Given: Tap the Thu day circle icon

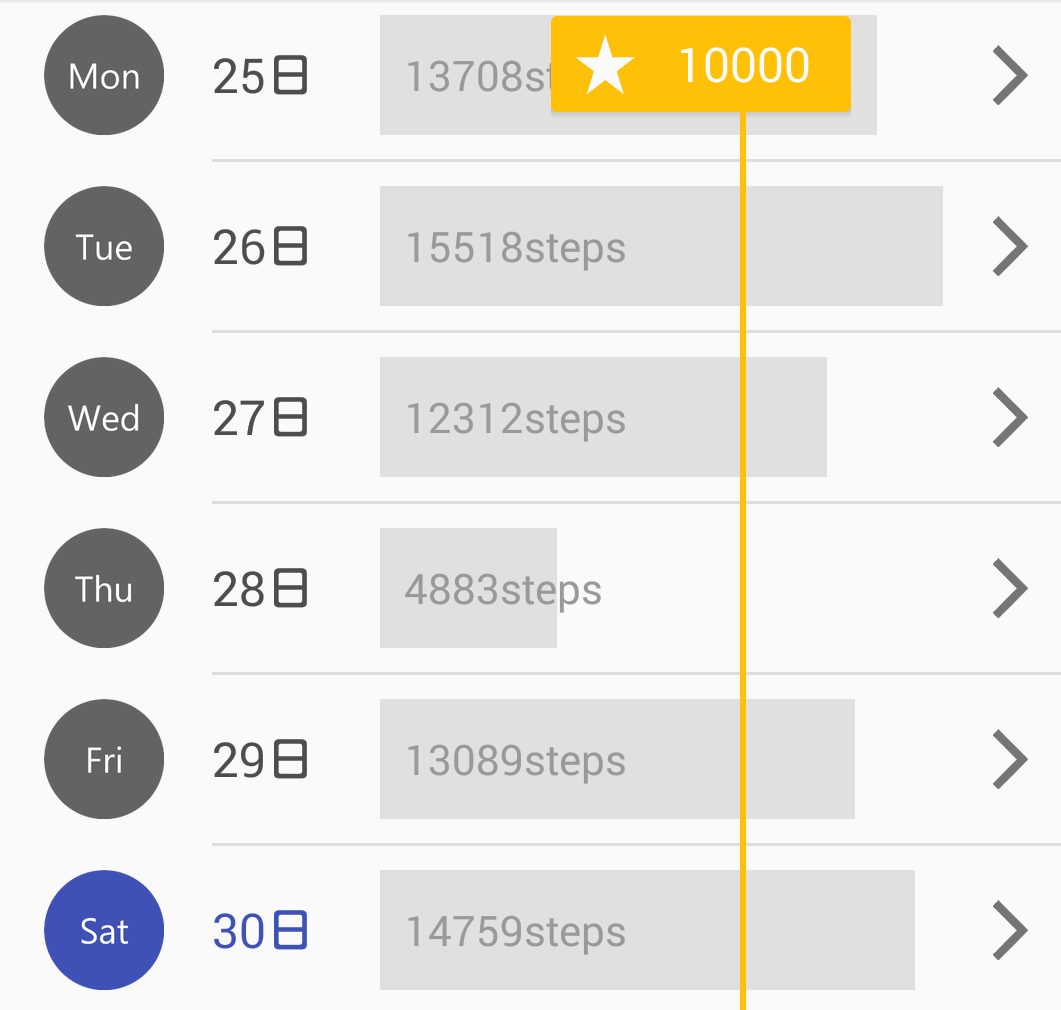Looking at the screenshot, I should [x=104, y=588].
